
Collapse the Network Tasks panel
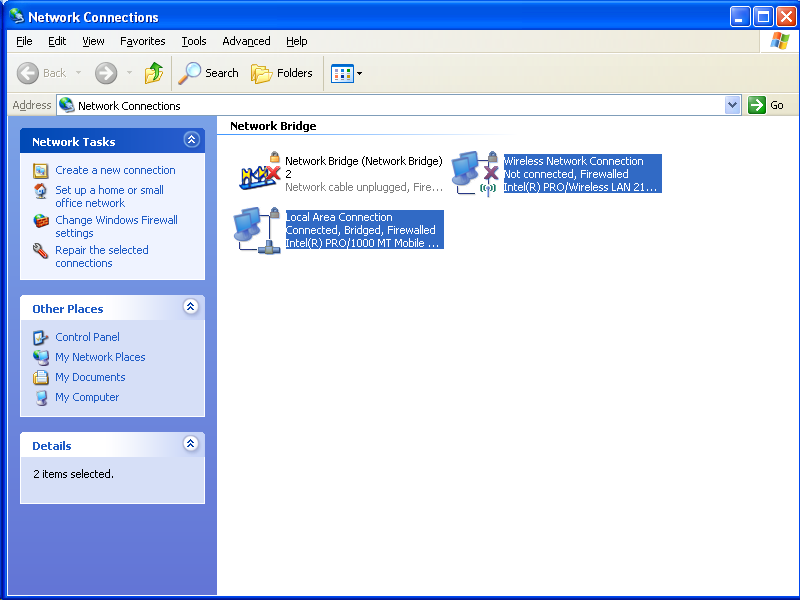point(191,140)
